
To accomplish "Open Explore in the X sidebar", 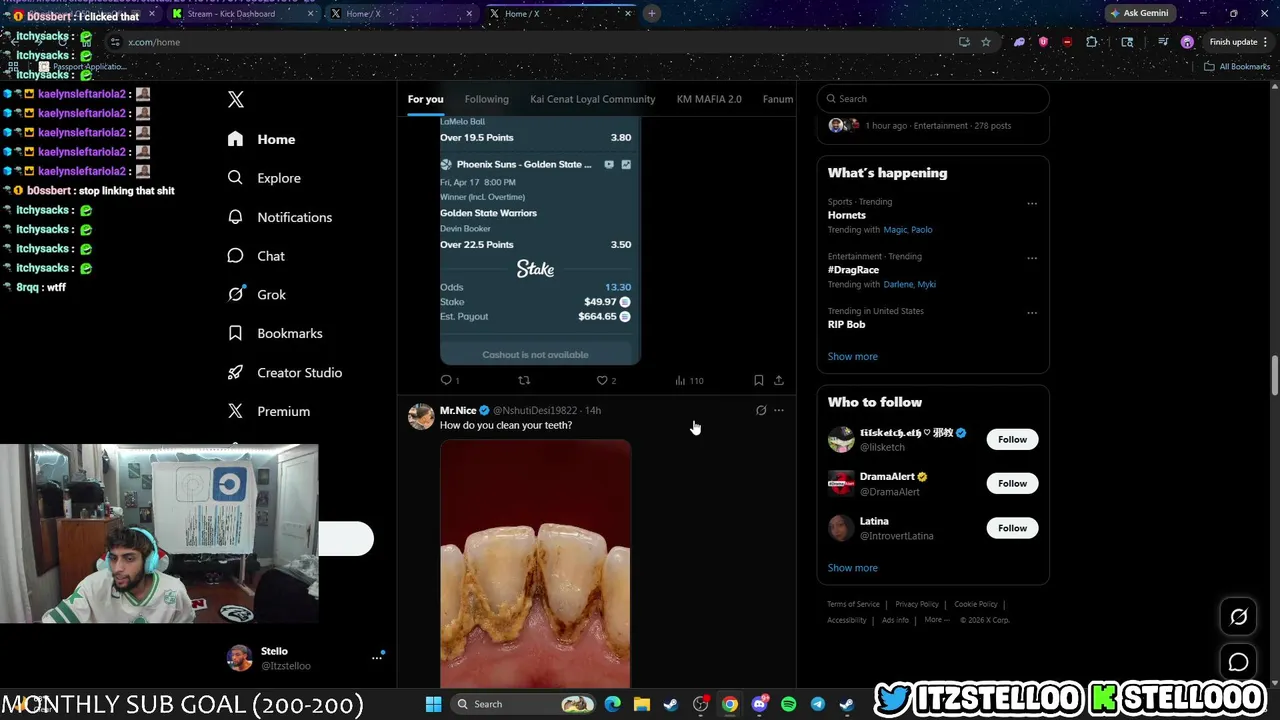I will coord(264,178).
